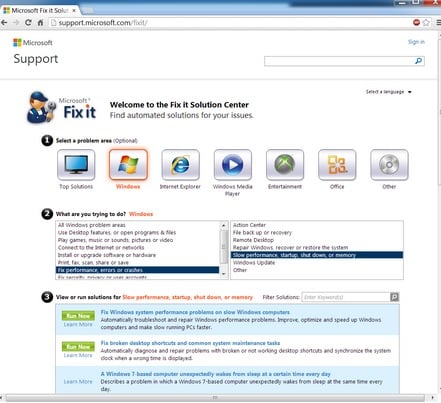Select the Windows problem area icon
Image resolution: width=441 pixels, height=403 pixels.
tap(128, 165)
